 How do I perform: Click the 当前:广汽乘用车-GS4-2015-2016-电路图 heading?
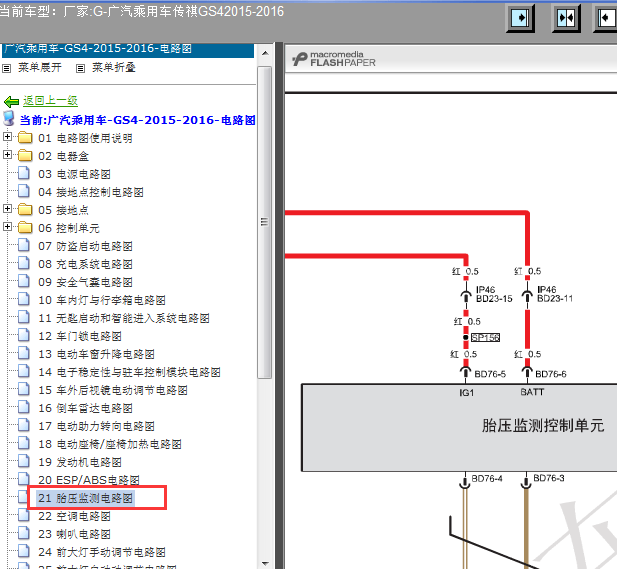pyautogui.click(x=138, y=120)
